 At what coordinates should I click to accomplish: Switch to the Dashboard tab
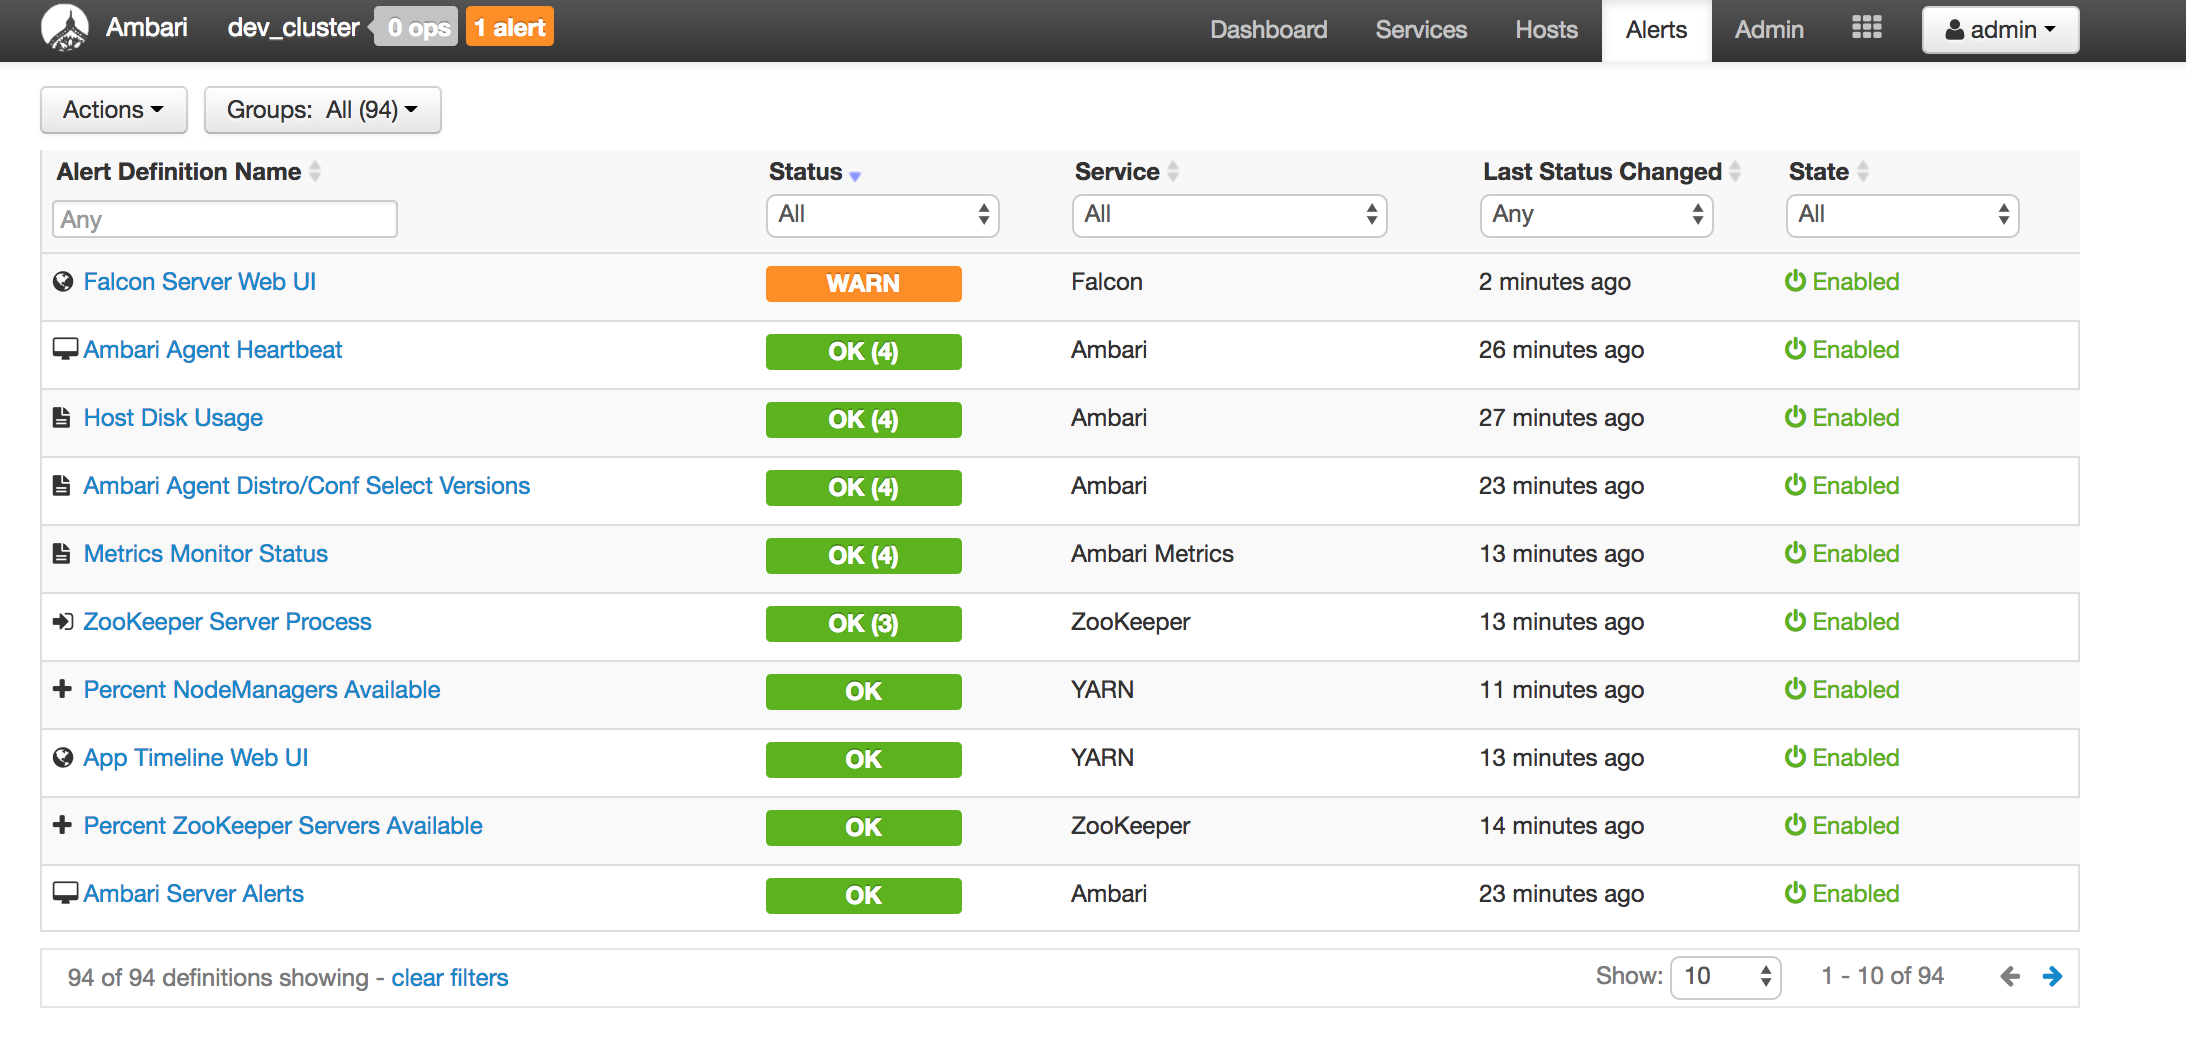(1268, 30)
